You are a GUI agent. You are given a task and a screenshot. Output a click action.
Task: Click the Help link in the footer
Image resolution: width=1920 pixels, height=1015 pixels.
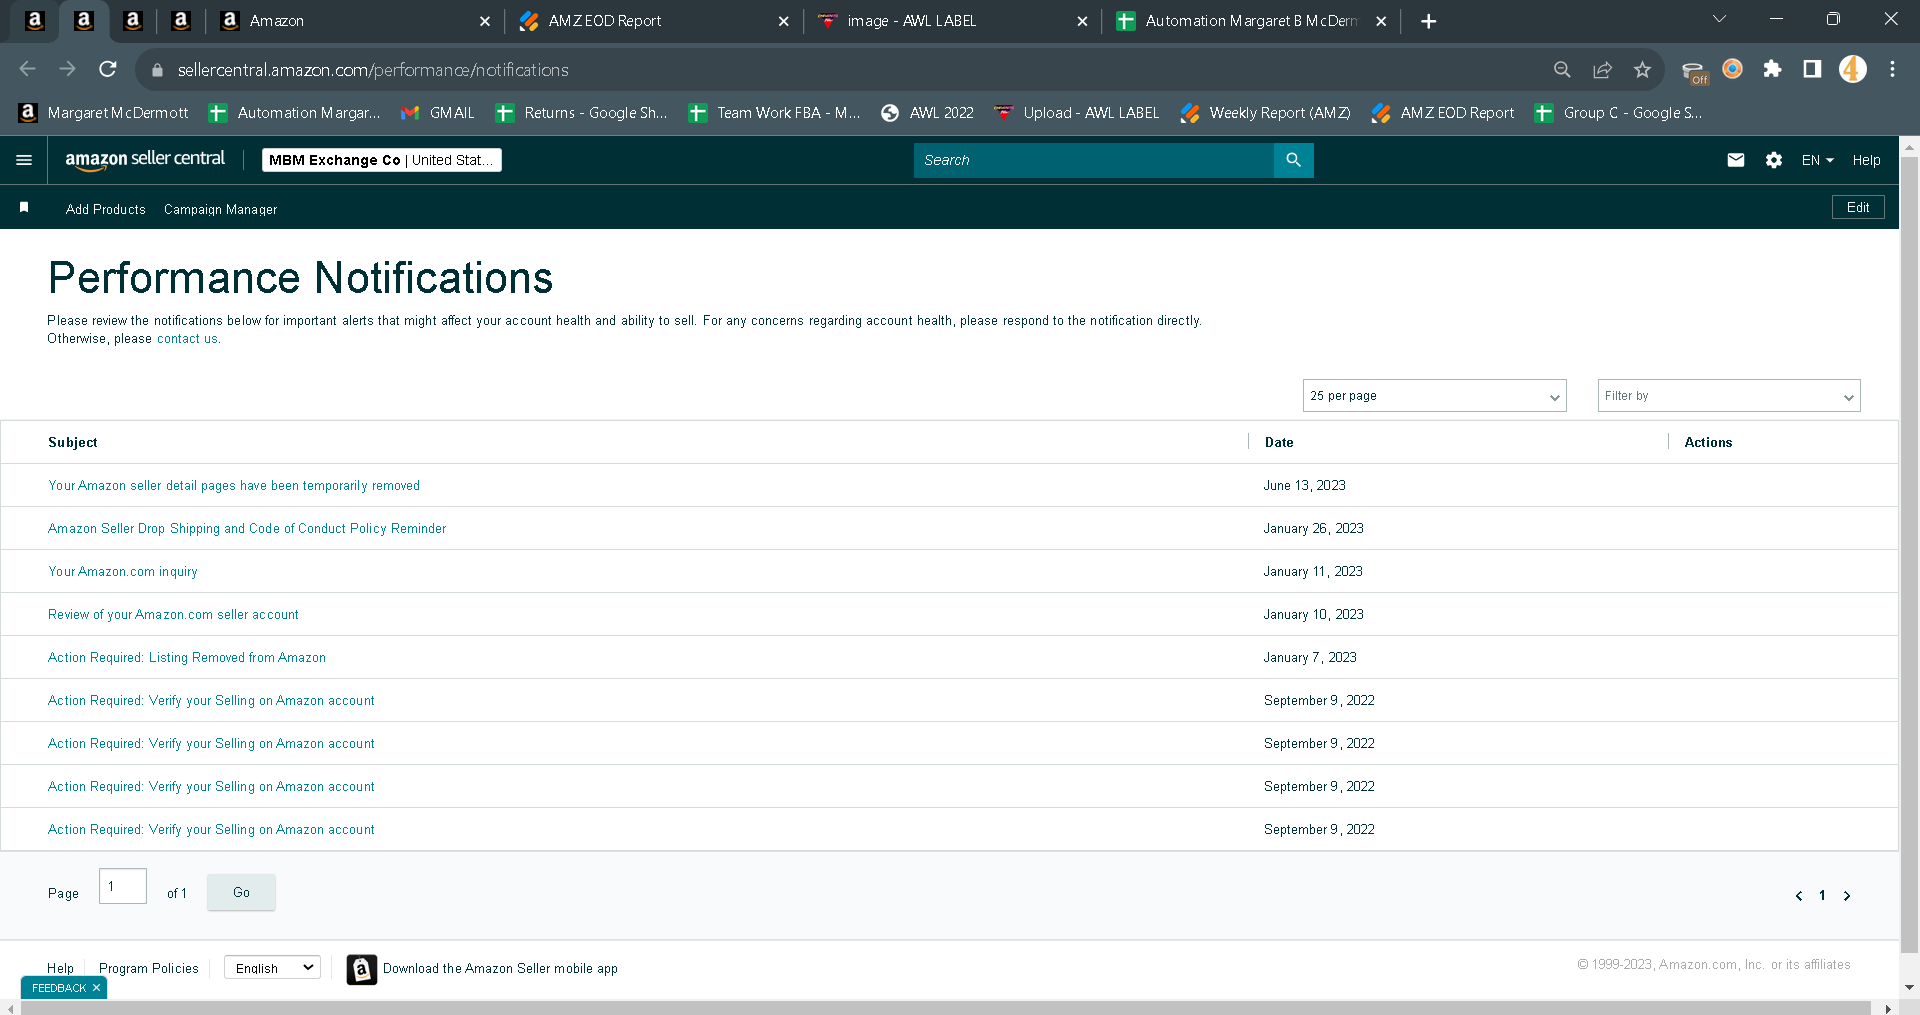[60, 969]
